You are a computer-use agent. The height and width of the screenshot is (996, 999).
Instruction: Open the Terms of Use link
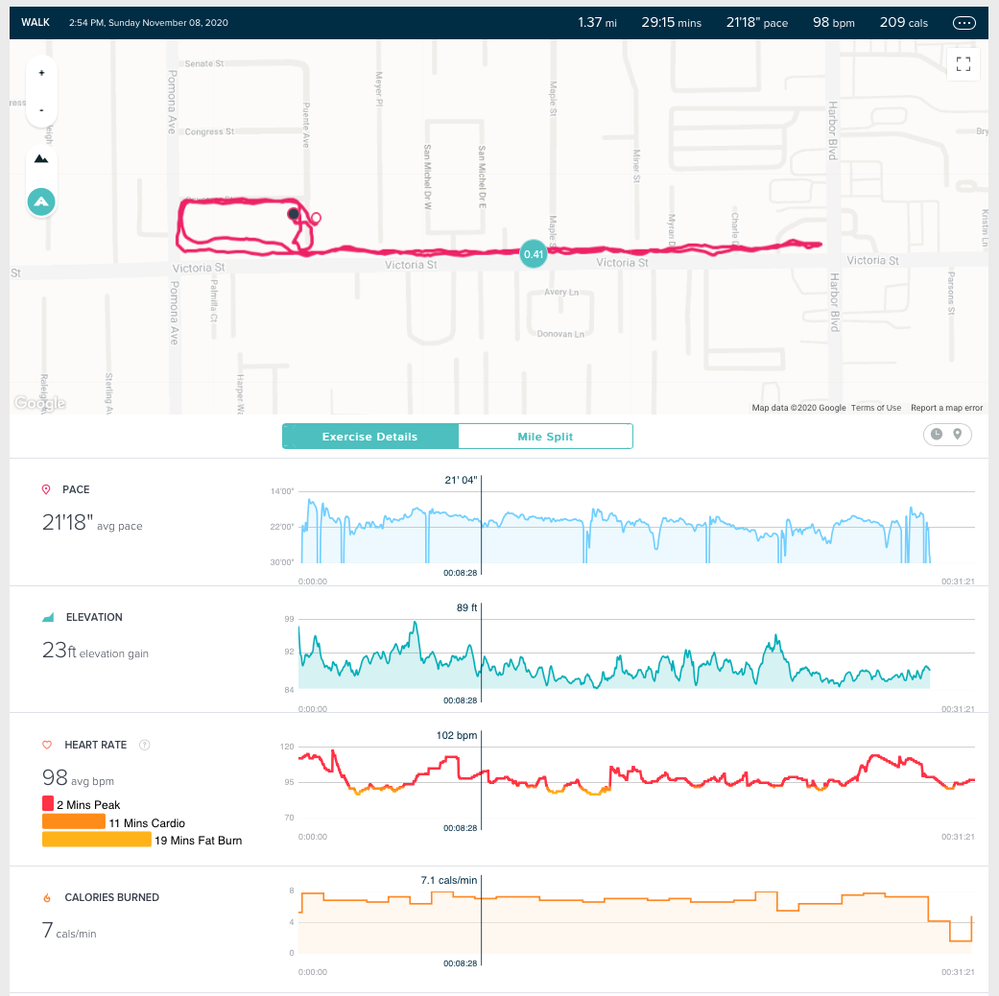tap(875, 408)
